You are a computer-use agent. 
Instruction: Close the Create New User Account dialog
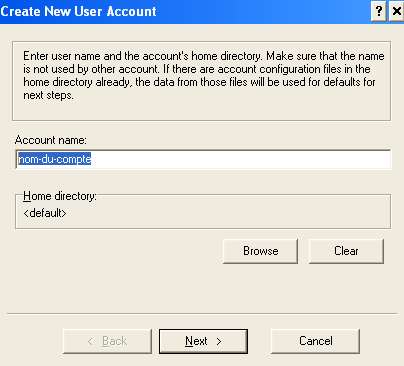(397, 11)
